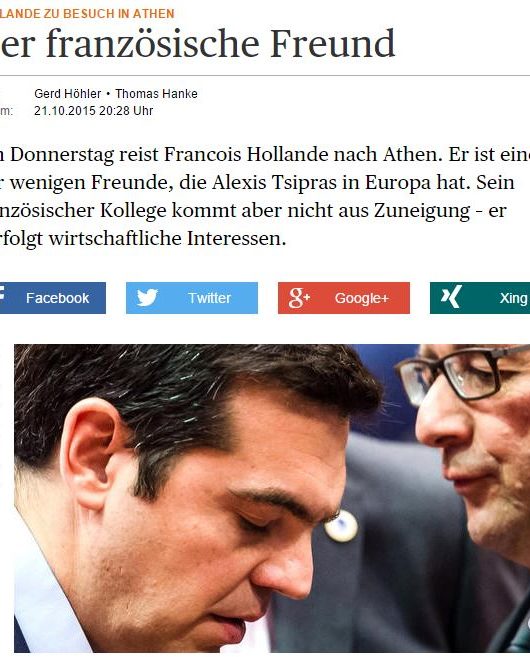Click the date 21.10.2015 20:28 Uhr
This screenshot has width=530, height=657.
[93, 111]
